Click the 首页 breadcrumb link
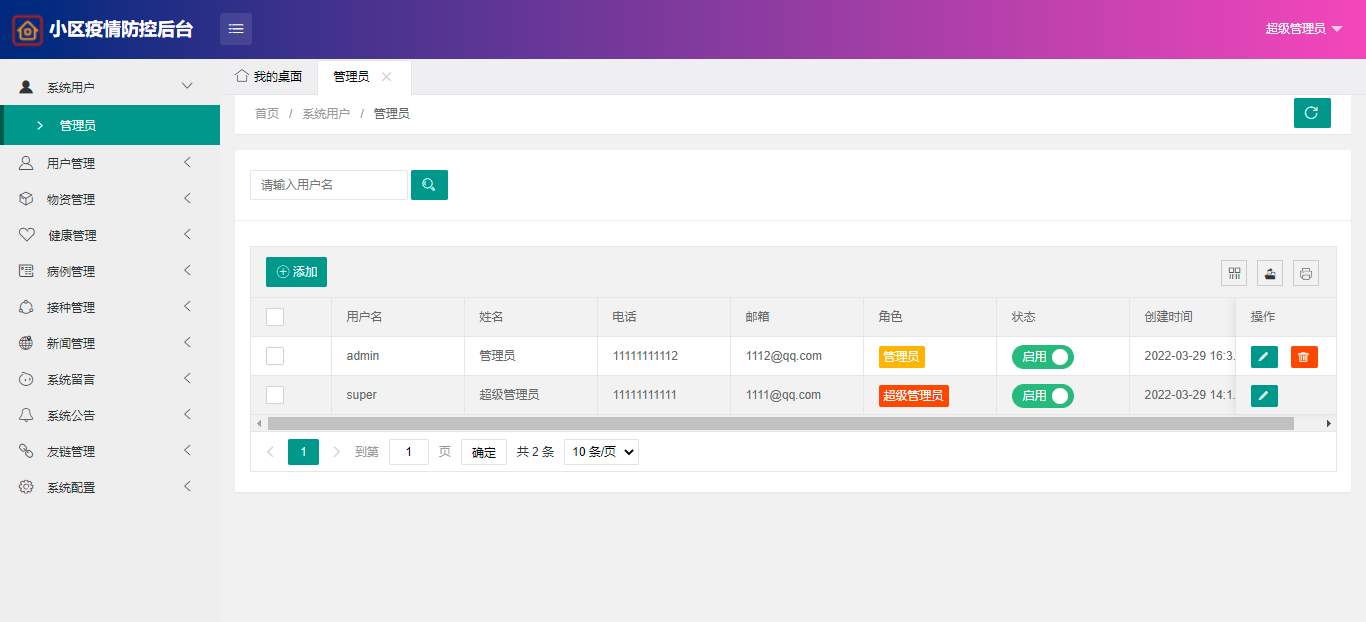This screenshot has height=622, width=1366. [267, 114]
